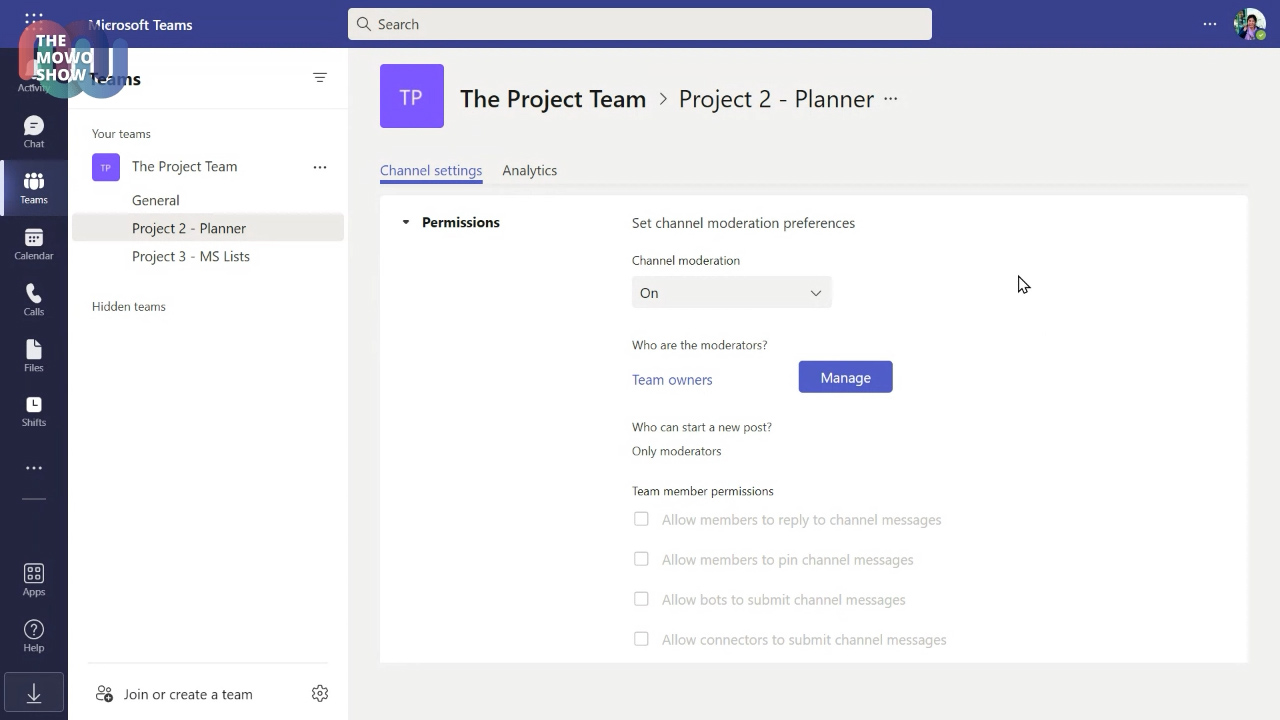
Task: Toggle Allow members to reply checkbox
Action: [641, 519]
